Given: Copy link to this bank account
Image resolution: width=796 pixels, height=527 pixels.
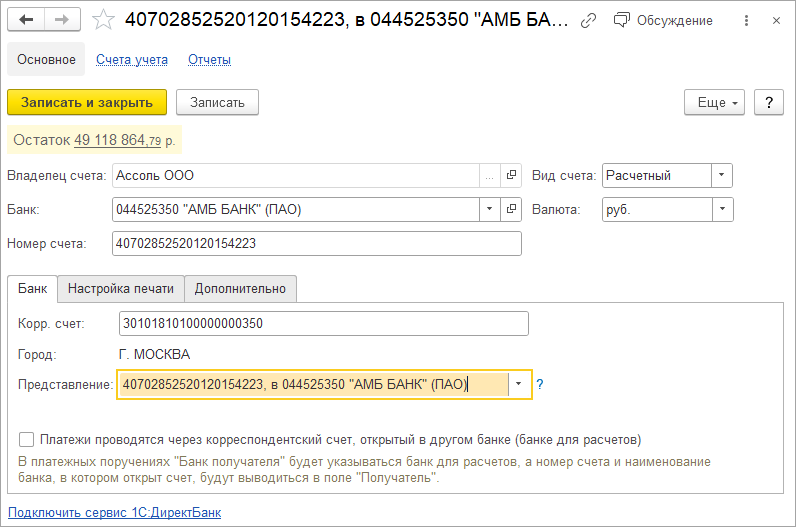Looking at the screenshot, I should pyautogui.click(x=588, y=20).
